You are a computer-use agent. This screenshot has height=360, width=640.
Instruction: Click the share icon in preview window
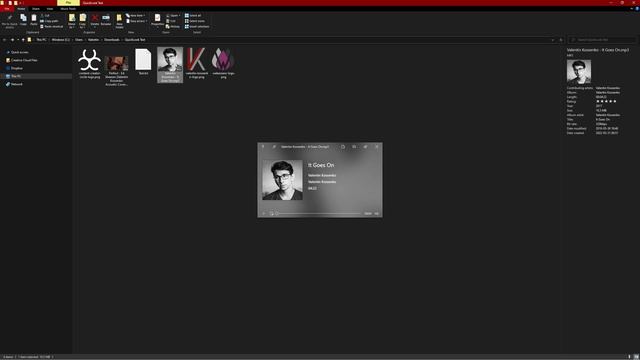[354, 147]
